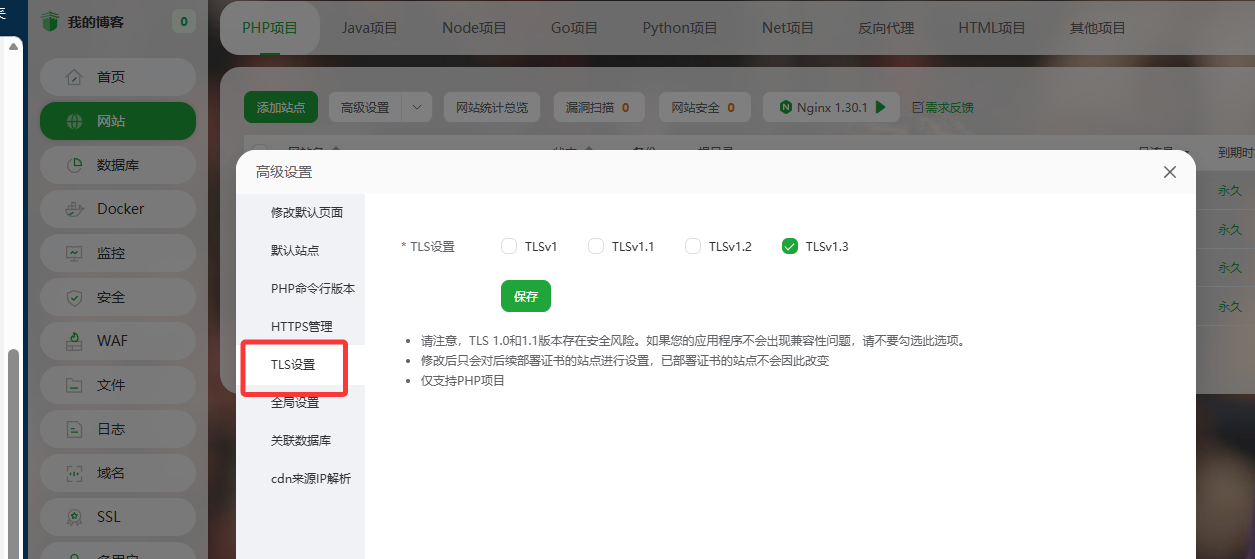Click the domain icon beside 域名
Image resolution: width=1255 pixels, height=559 pixels.
[x=74, y=473]
